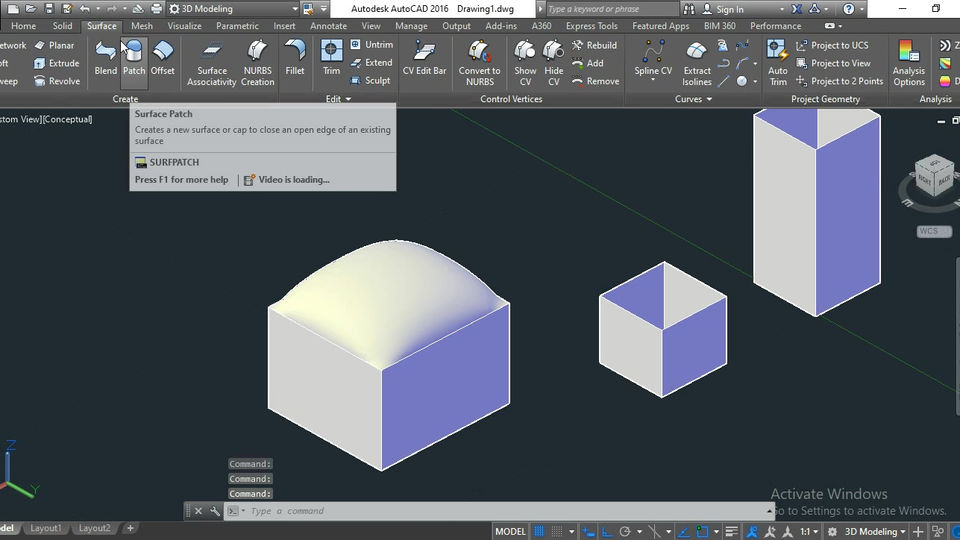Toggle dynamic input in status bar
Screen dimensions: 960x540
tap(588, 531)
